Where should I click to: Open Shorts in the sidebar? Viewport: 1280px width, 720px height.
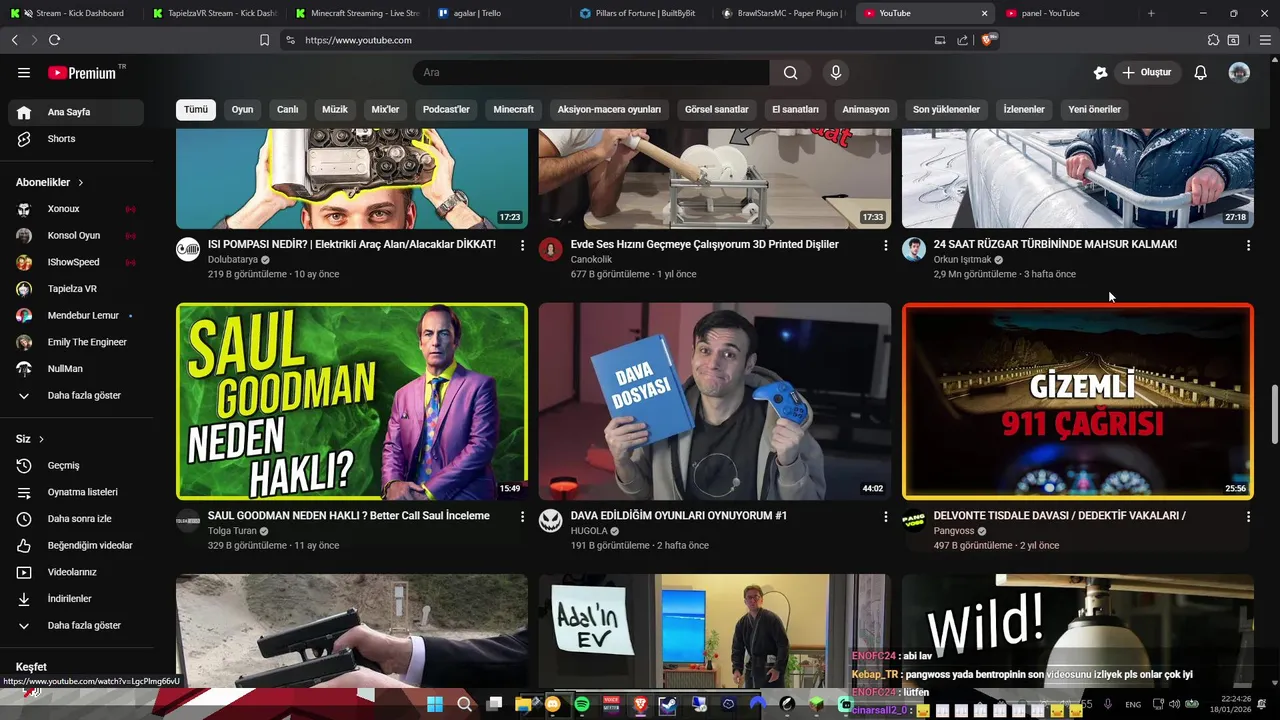pyautogui.click(x=76, y=139)
